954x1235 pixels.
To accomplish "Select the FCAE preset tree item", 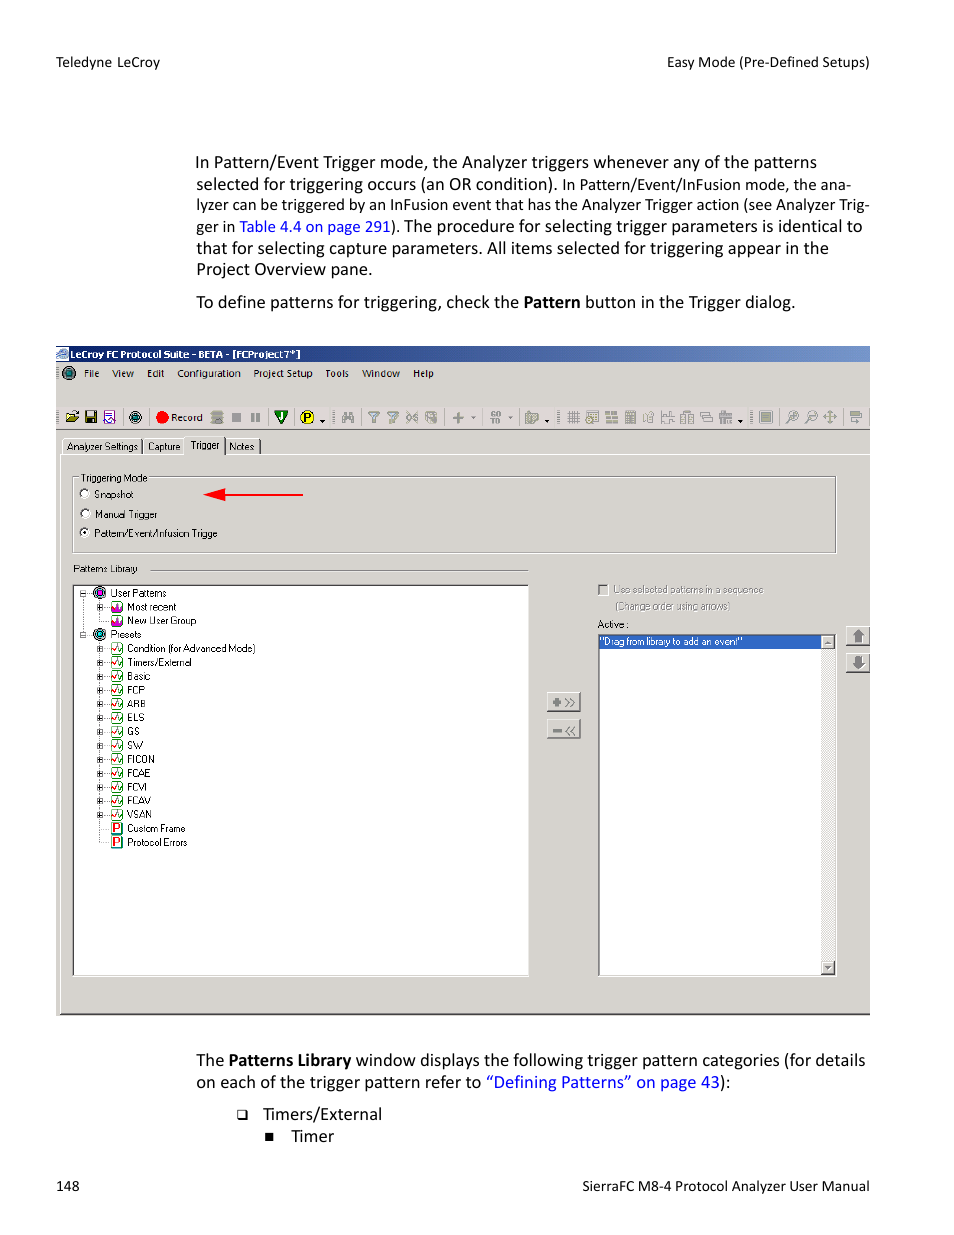I will coord(139,774).
